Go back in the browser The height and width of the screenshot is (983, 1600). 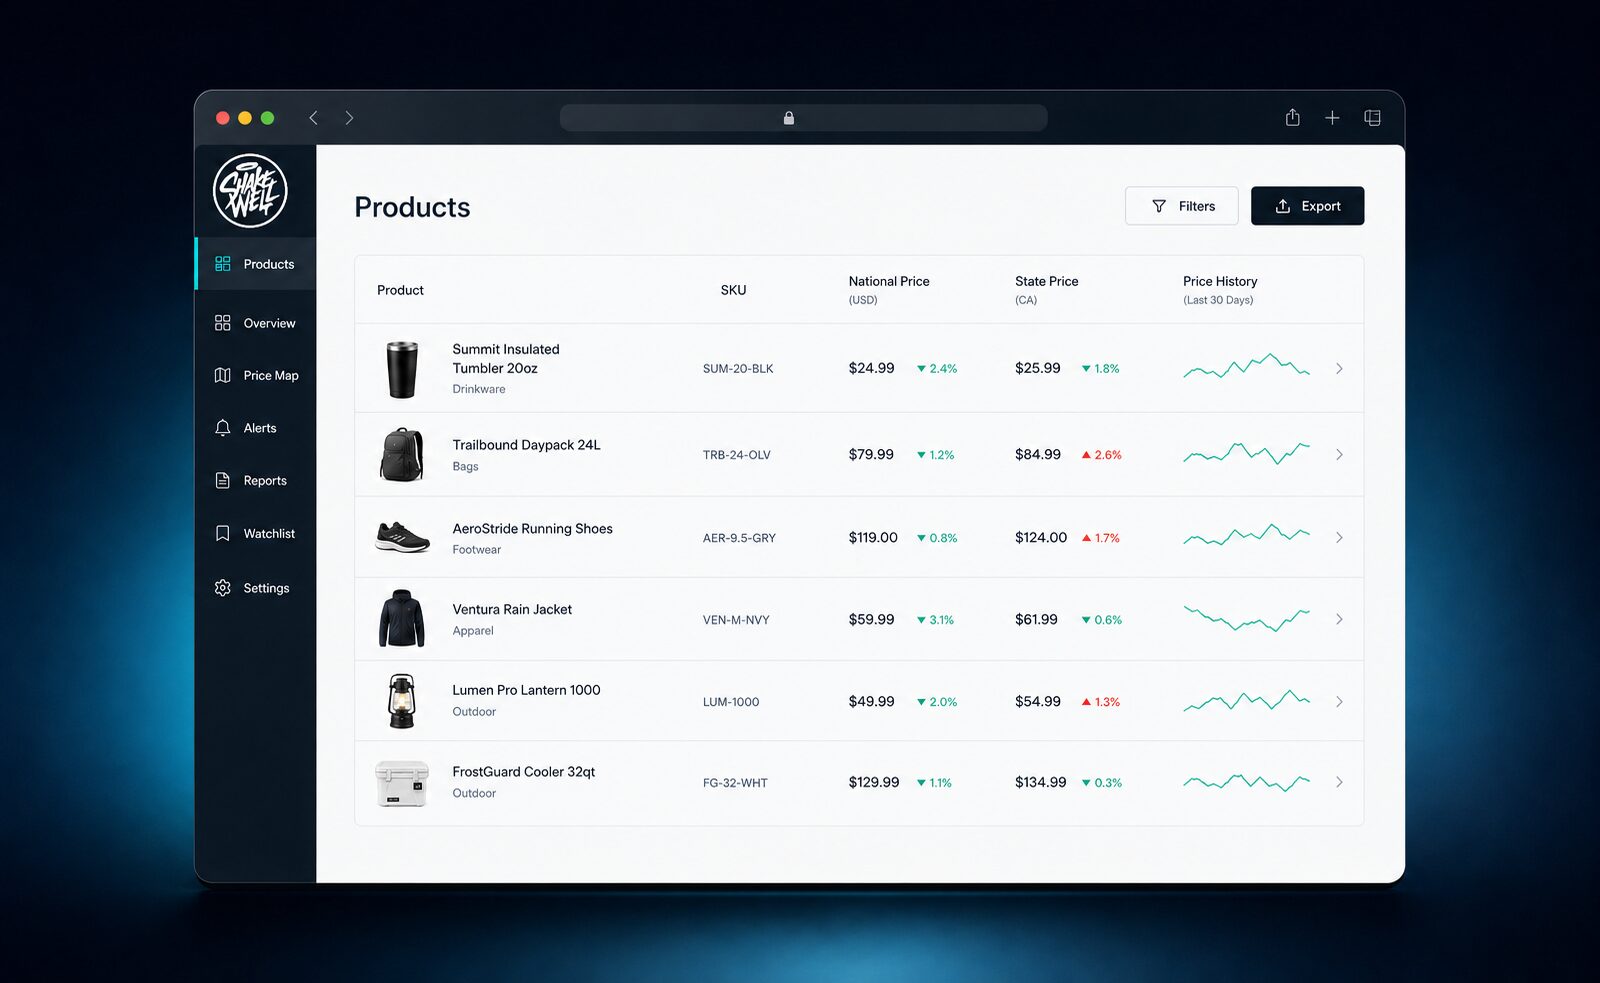click(313, 118)
